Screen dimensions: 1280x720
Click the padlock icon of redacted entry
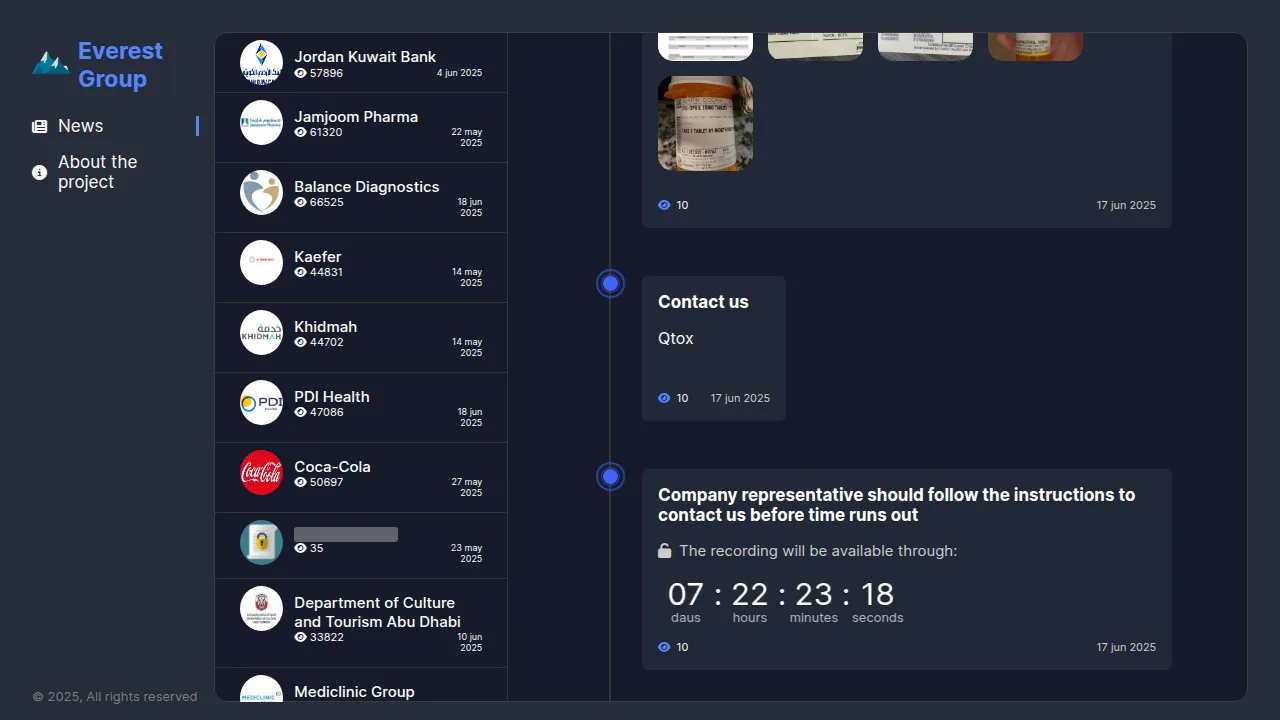(261, 542)
